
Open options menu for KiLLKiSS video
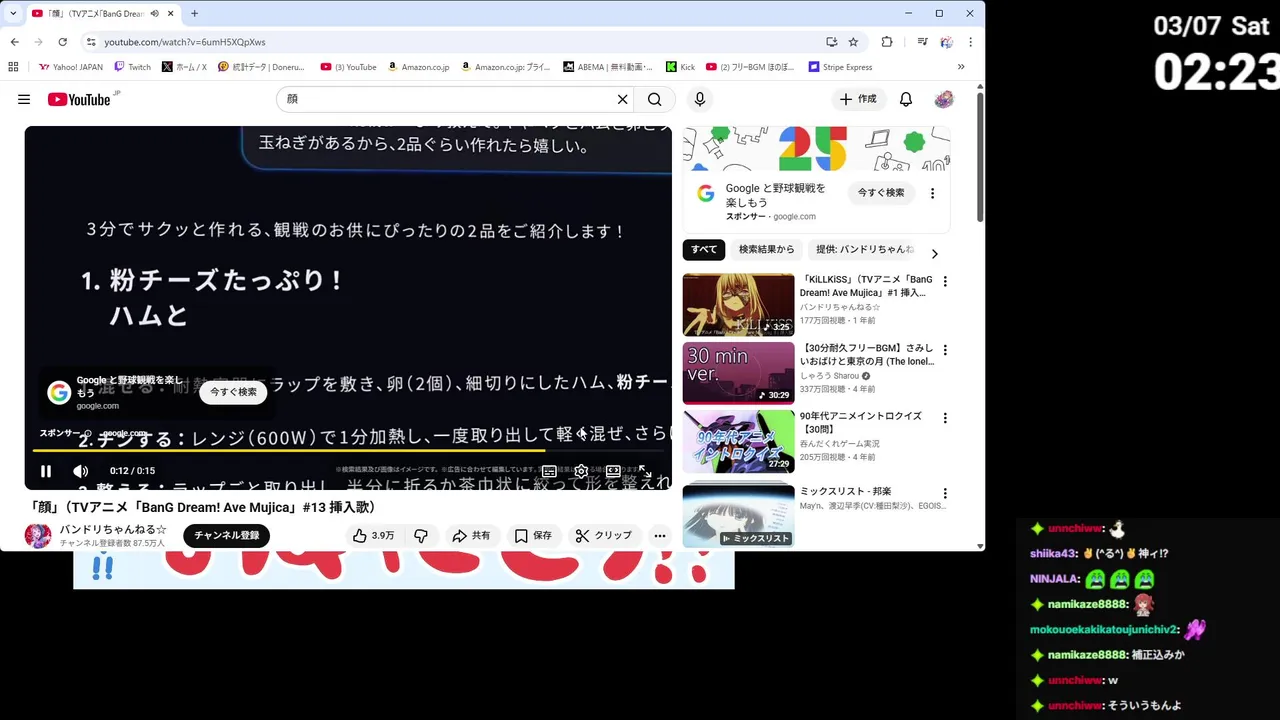[x=945, y=282]
